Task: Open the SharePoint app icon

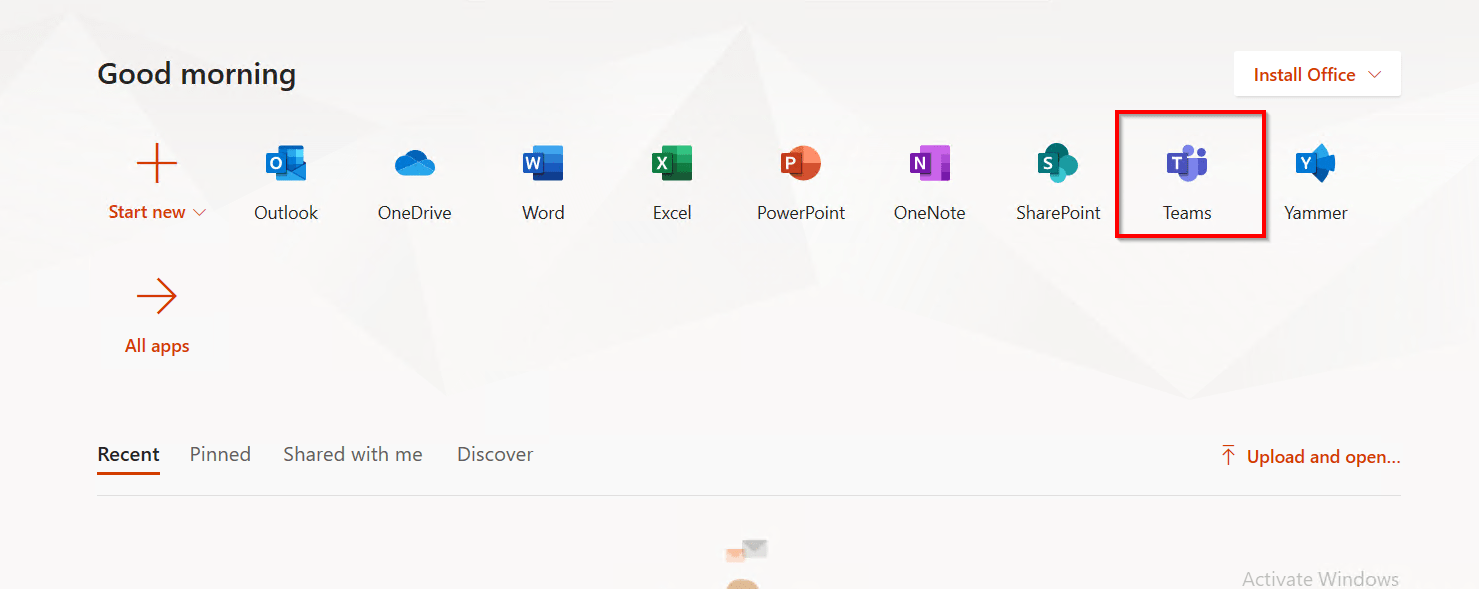Action: coord(1058,164)
